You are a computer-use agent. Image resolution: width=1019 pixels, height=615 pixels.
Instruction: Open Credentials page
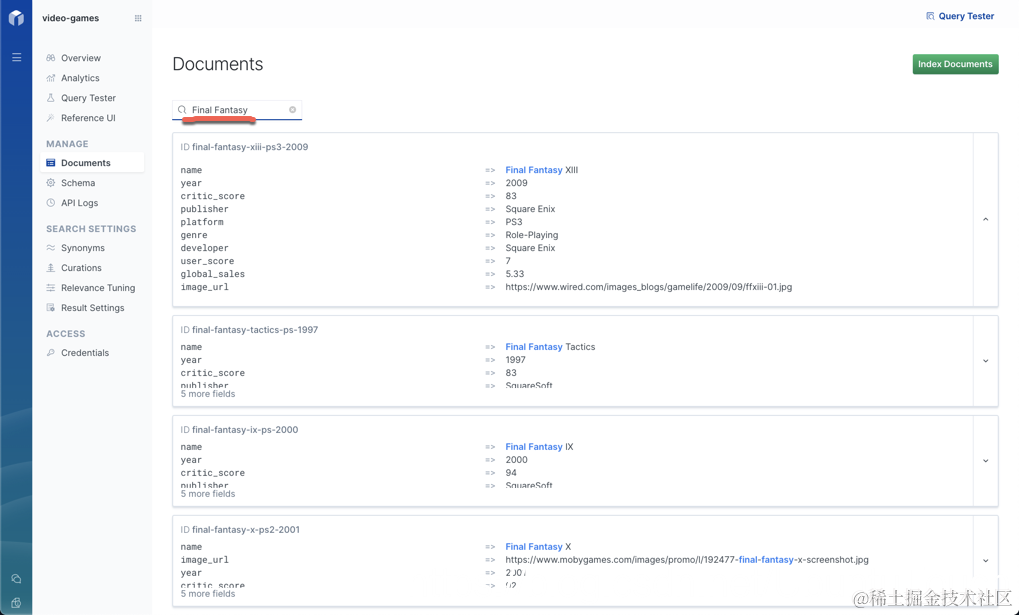click(x=85, y=353)
